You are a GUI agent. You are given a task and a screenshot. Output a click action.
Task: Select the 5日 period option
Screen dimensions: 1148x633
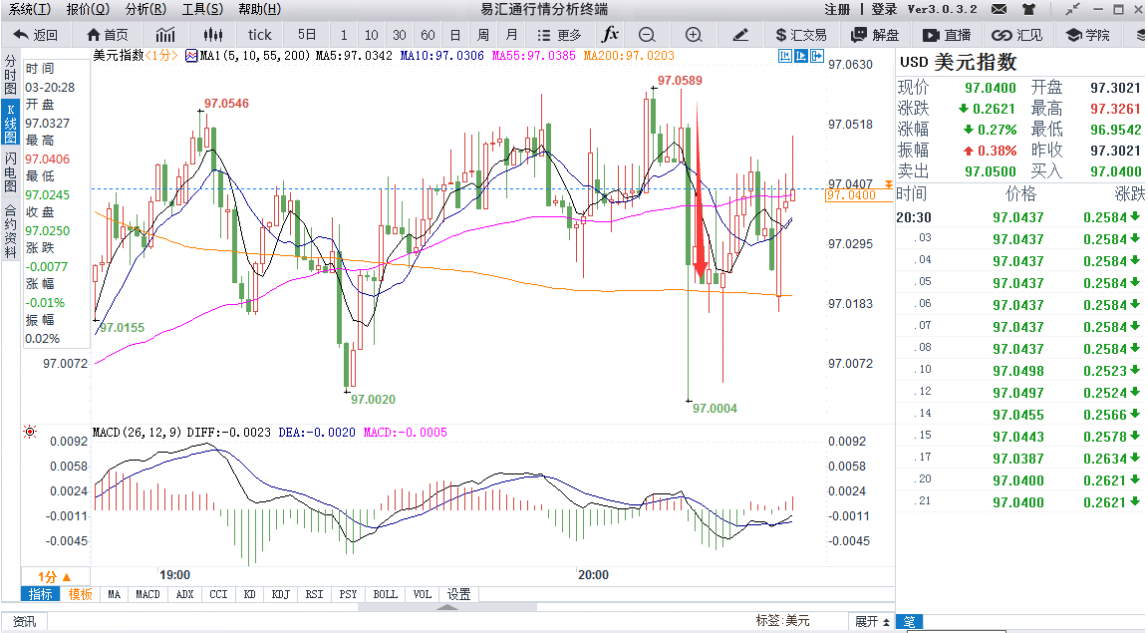coord(307,35)
